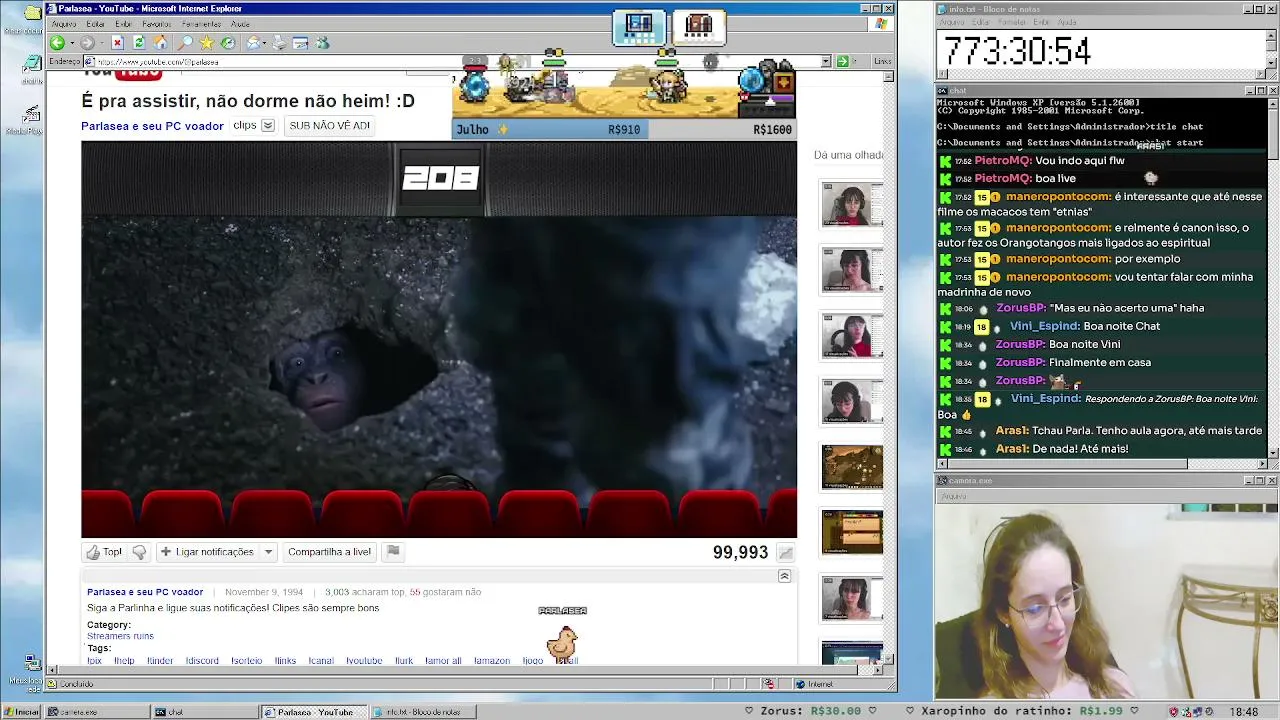Like the video with the Top! button
Viewport: 1280px width, 720px height.
[x=104, y=552]
